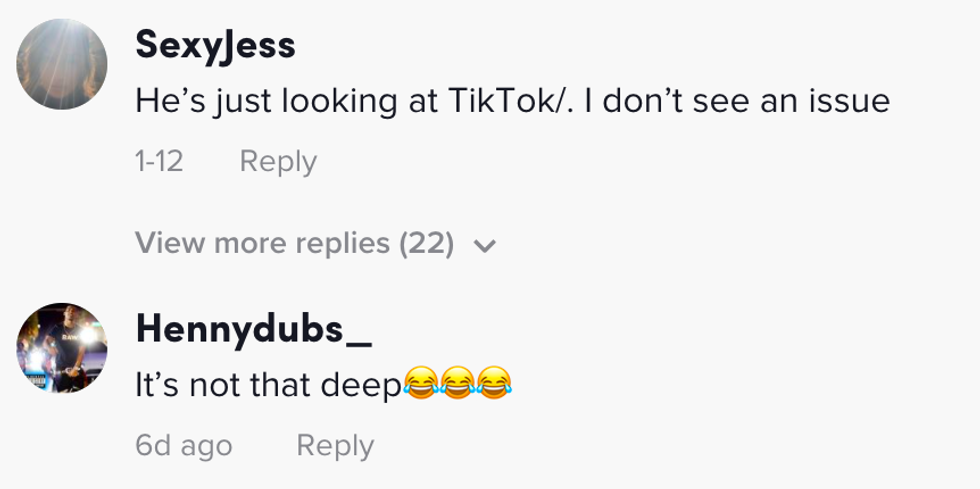
Task: Visit the Hennydubs_ username link
Action: tap(253, 328)
